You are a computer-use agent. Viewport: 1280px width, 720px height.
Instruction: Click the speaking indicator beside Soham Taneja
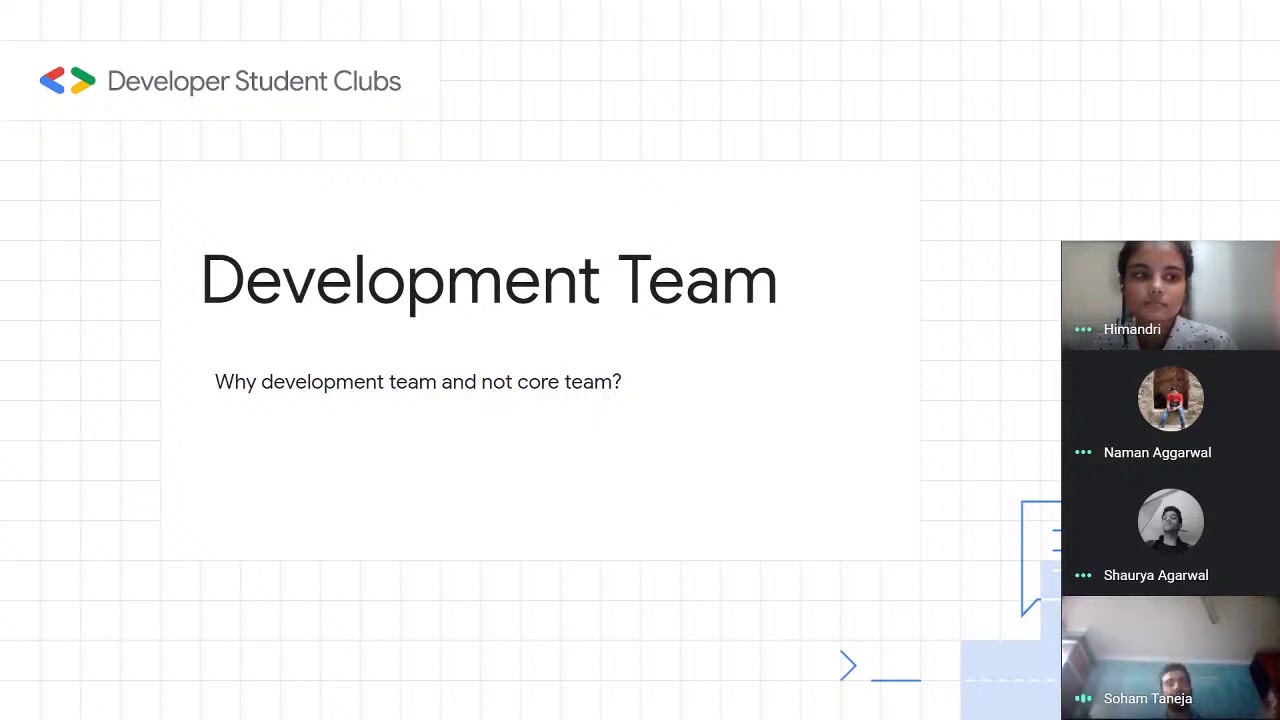(x=1083, y=698)
